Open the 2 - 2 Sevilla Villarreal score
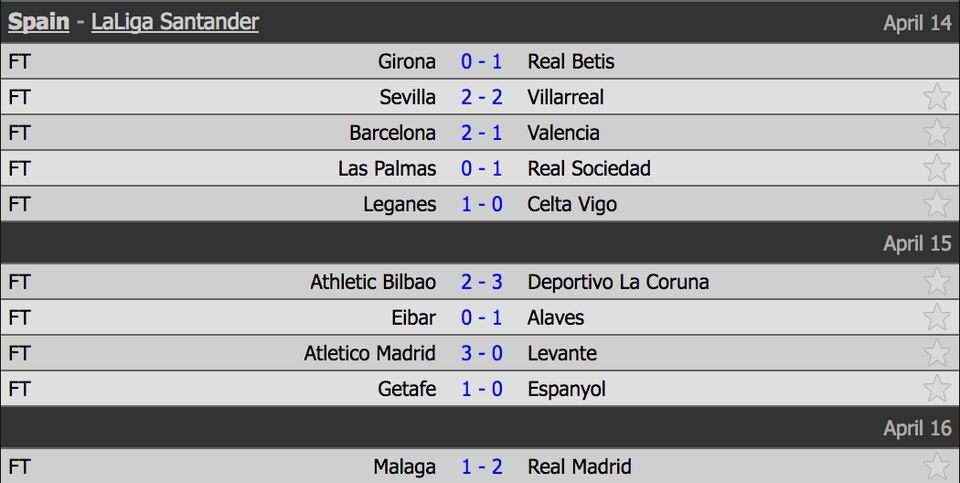The width and height of the screenshot is (960, 483). click(x=482, y=97)
